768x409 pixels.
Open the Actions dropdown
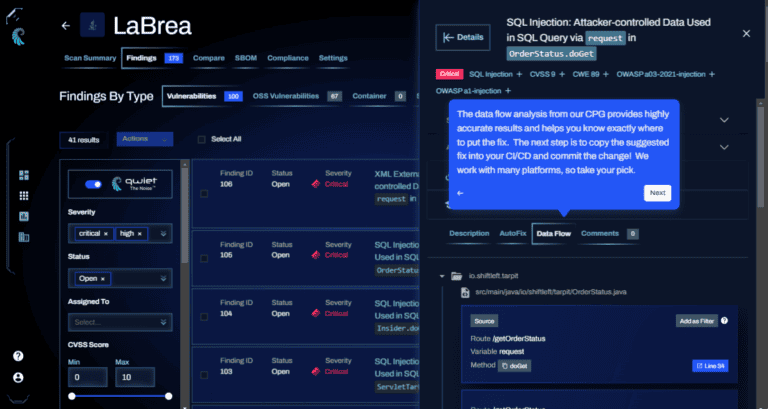[145, 139]
